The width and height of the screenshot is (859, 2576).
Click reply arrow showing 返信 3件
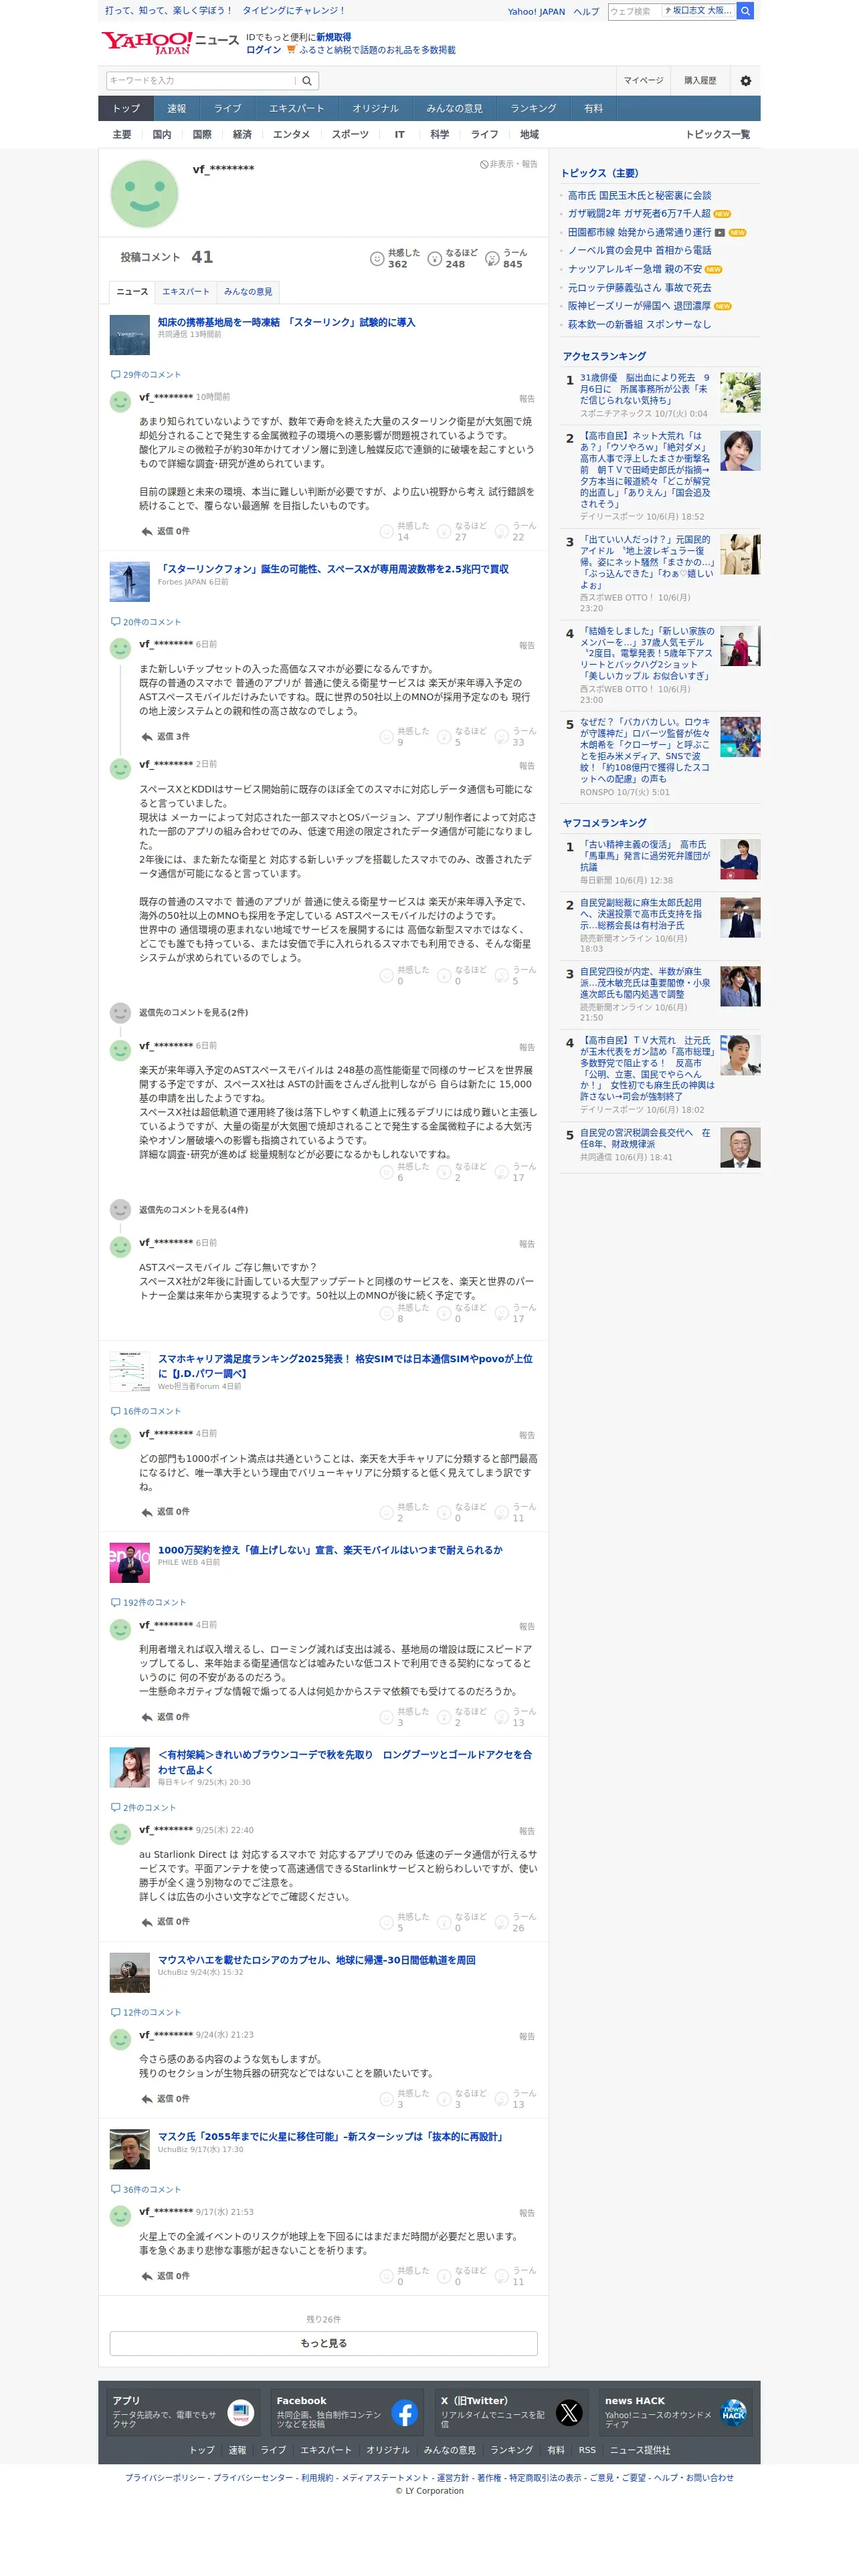click(x=147, y=737)
